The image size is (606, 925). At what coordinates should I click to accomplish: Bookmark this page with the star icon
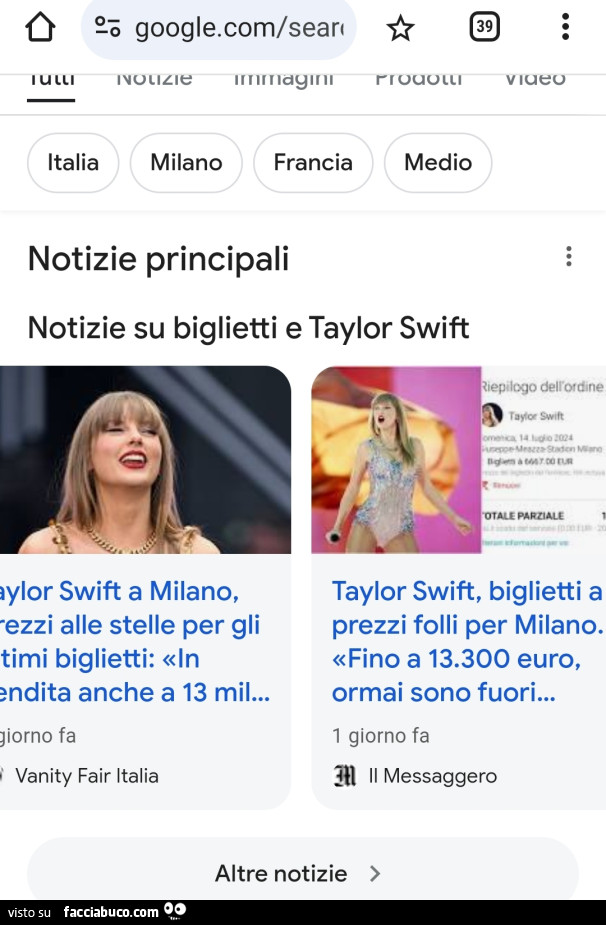[x=400, y=28]
